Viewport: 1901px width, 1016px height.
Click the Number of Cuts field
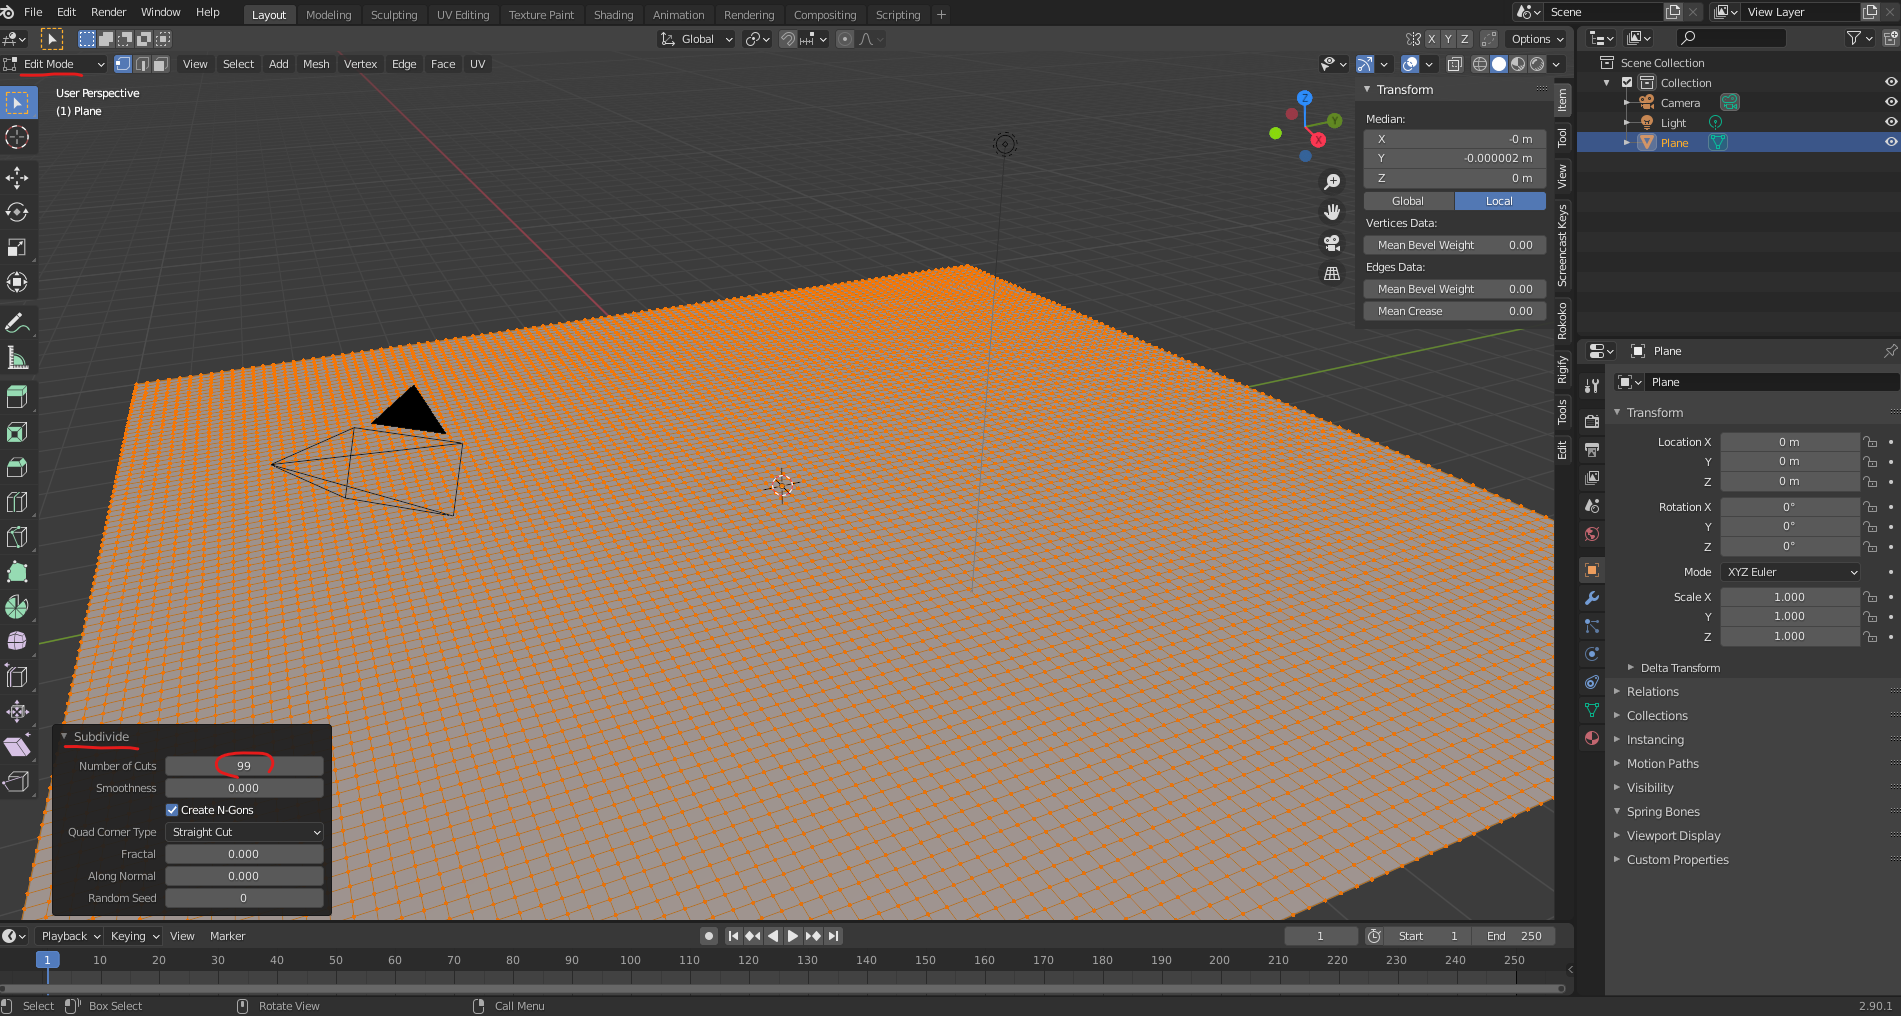(244, 766)
